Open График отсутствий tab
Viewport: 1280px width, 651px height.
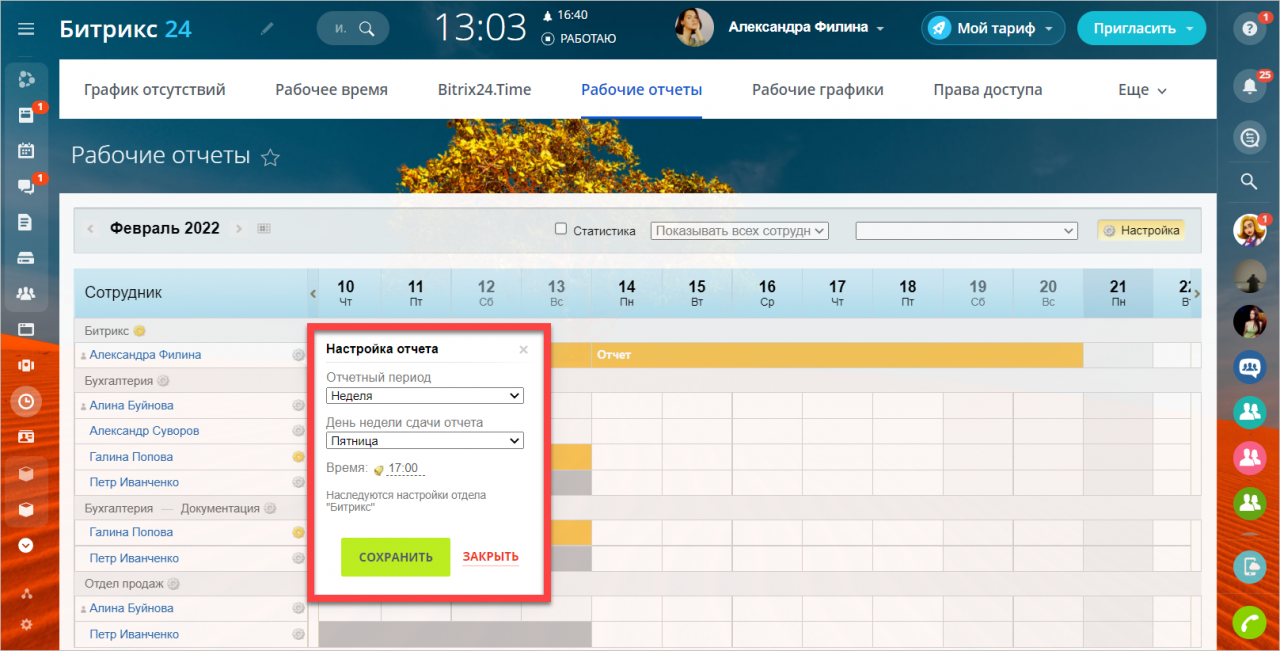(155, 90)
